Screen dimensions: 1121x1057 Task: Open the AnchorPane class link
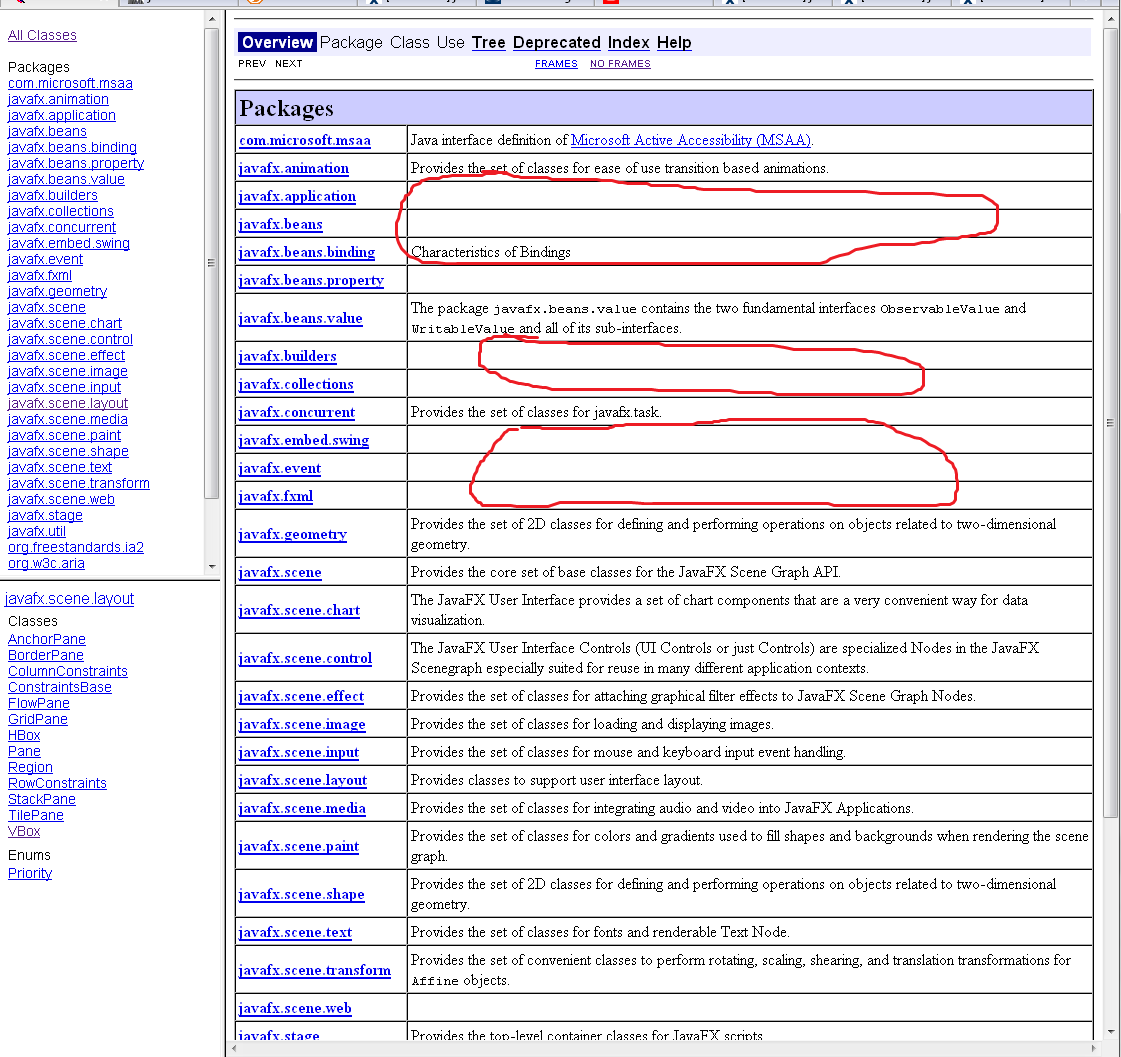coord(47,639)
